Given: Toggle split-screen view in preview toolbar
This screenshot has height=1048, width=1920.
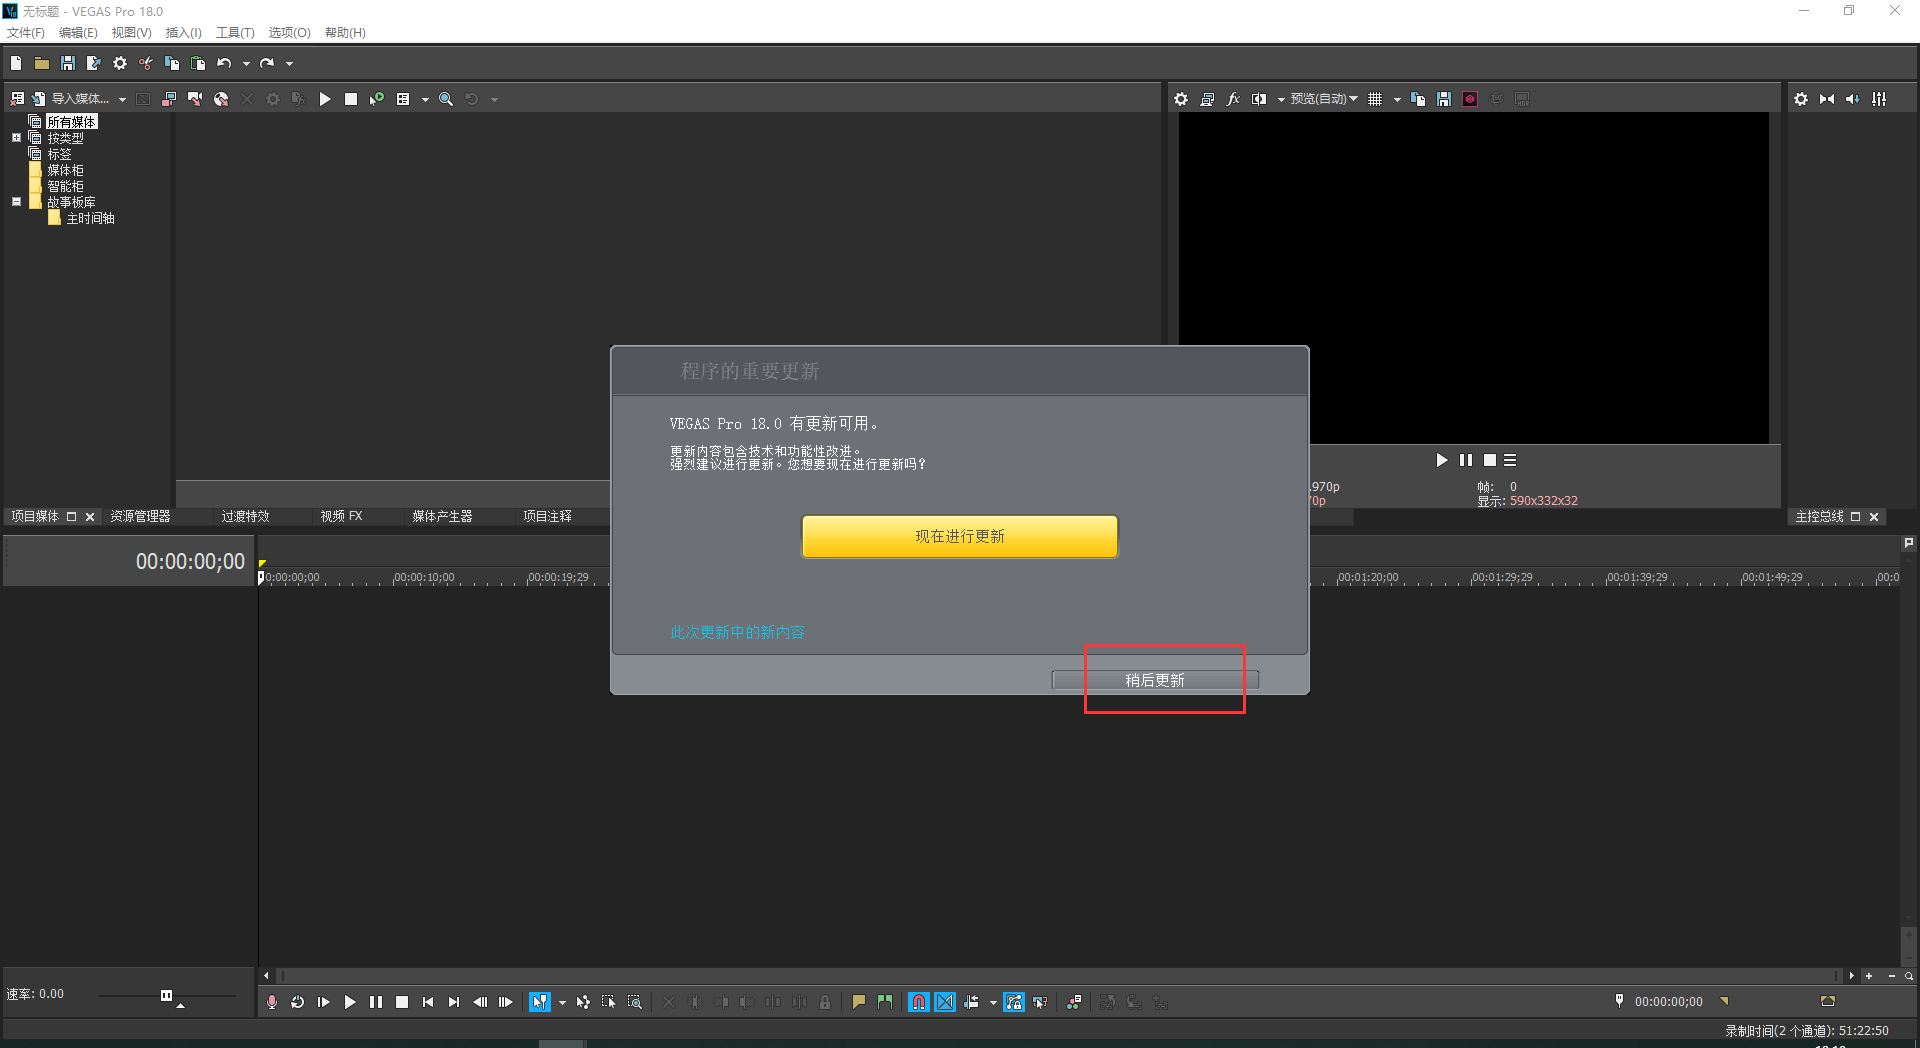Looking at the screenshot, I should pyautogui.click(x=1259, y=99).
